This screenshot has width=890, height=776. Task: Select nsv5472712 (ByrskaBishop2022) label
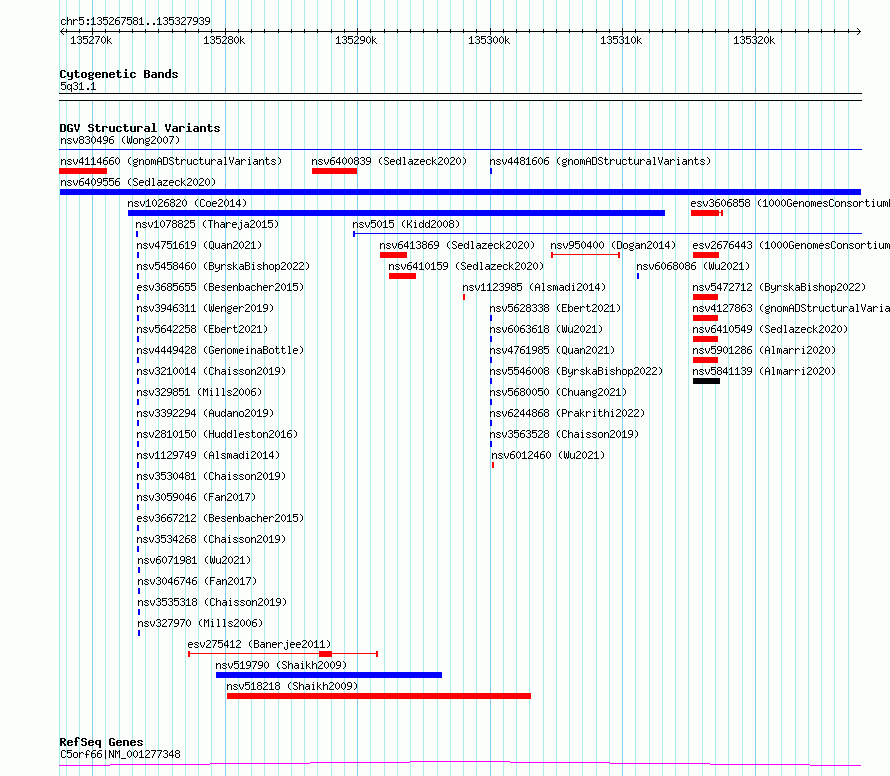[779, 287]
